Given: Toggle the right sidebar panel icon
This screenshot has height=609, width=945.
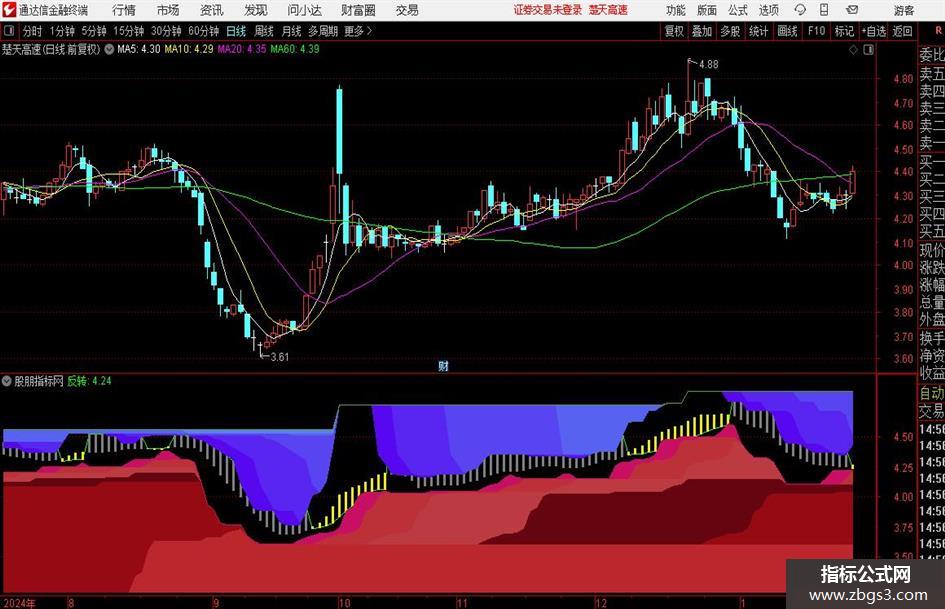Looking at the screenshot, I should tap(868, 50).
